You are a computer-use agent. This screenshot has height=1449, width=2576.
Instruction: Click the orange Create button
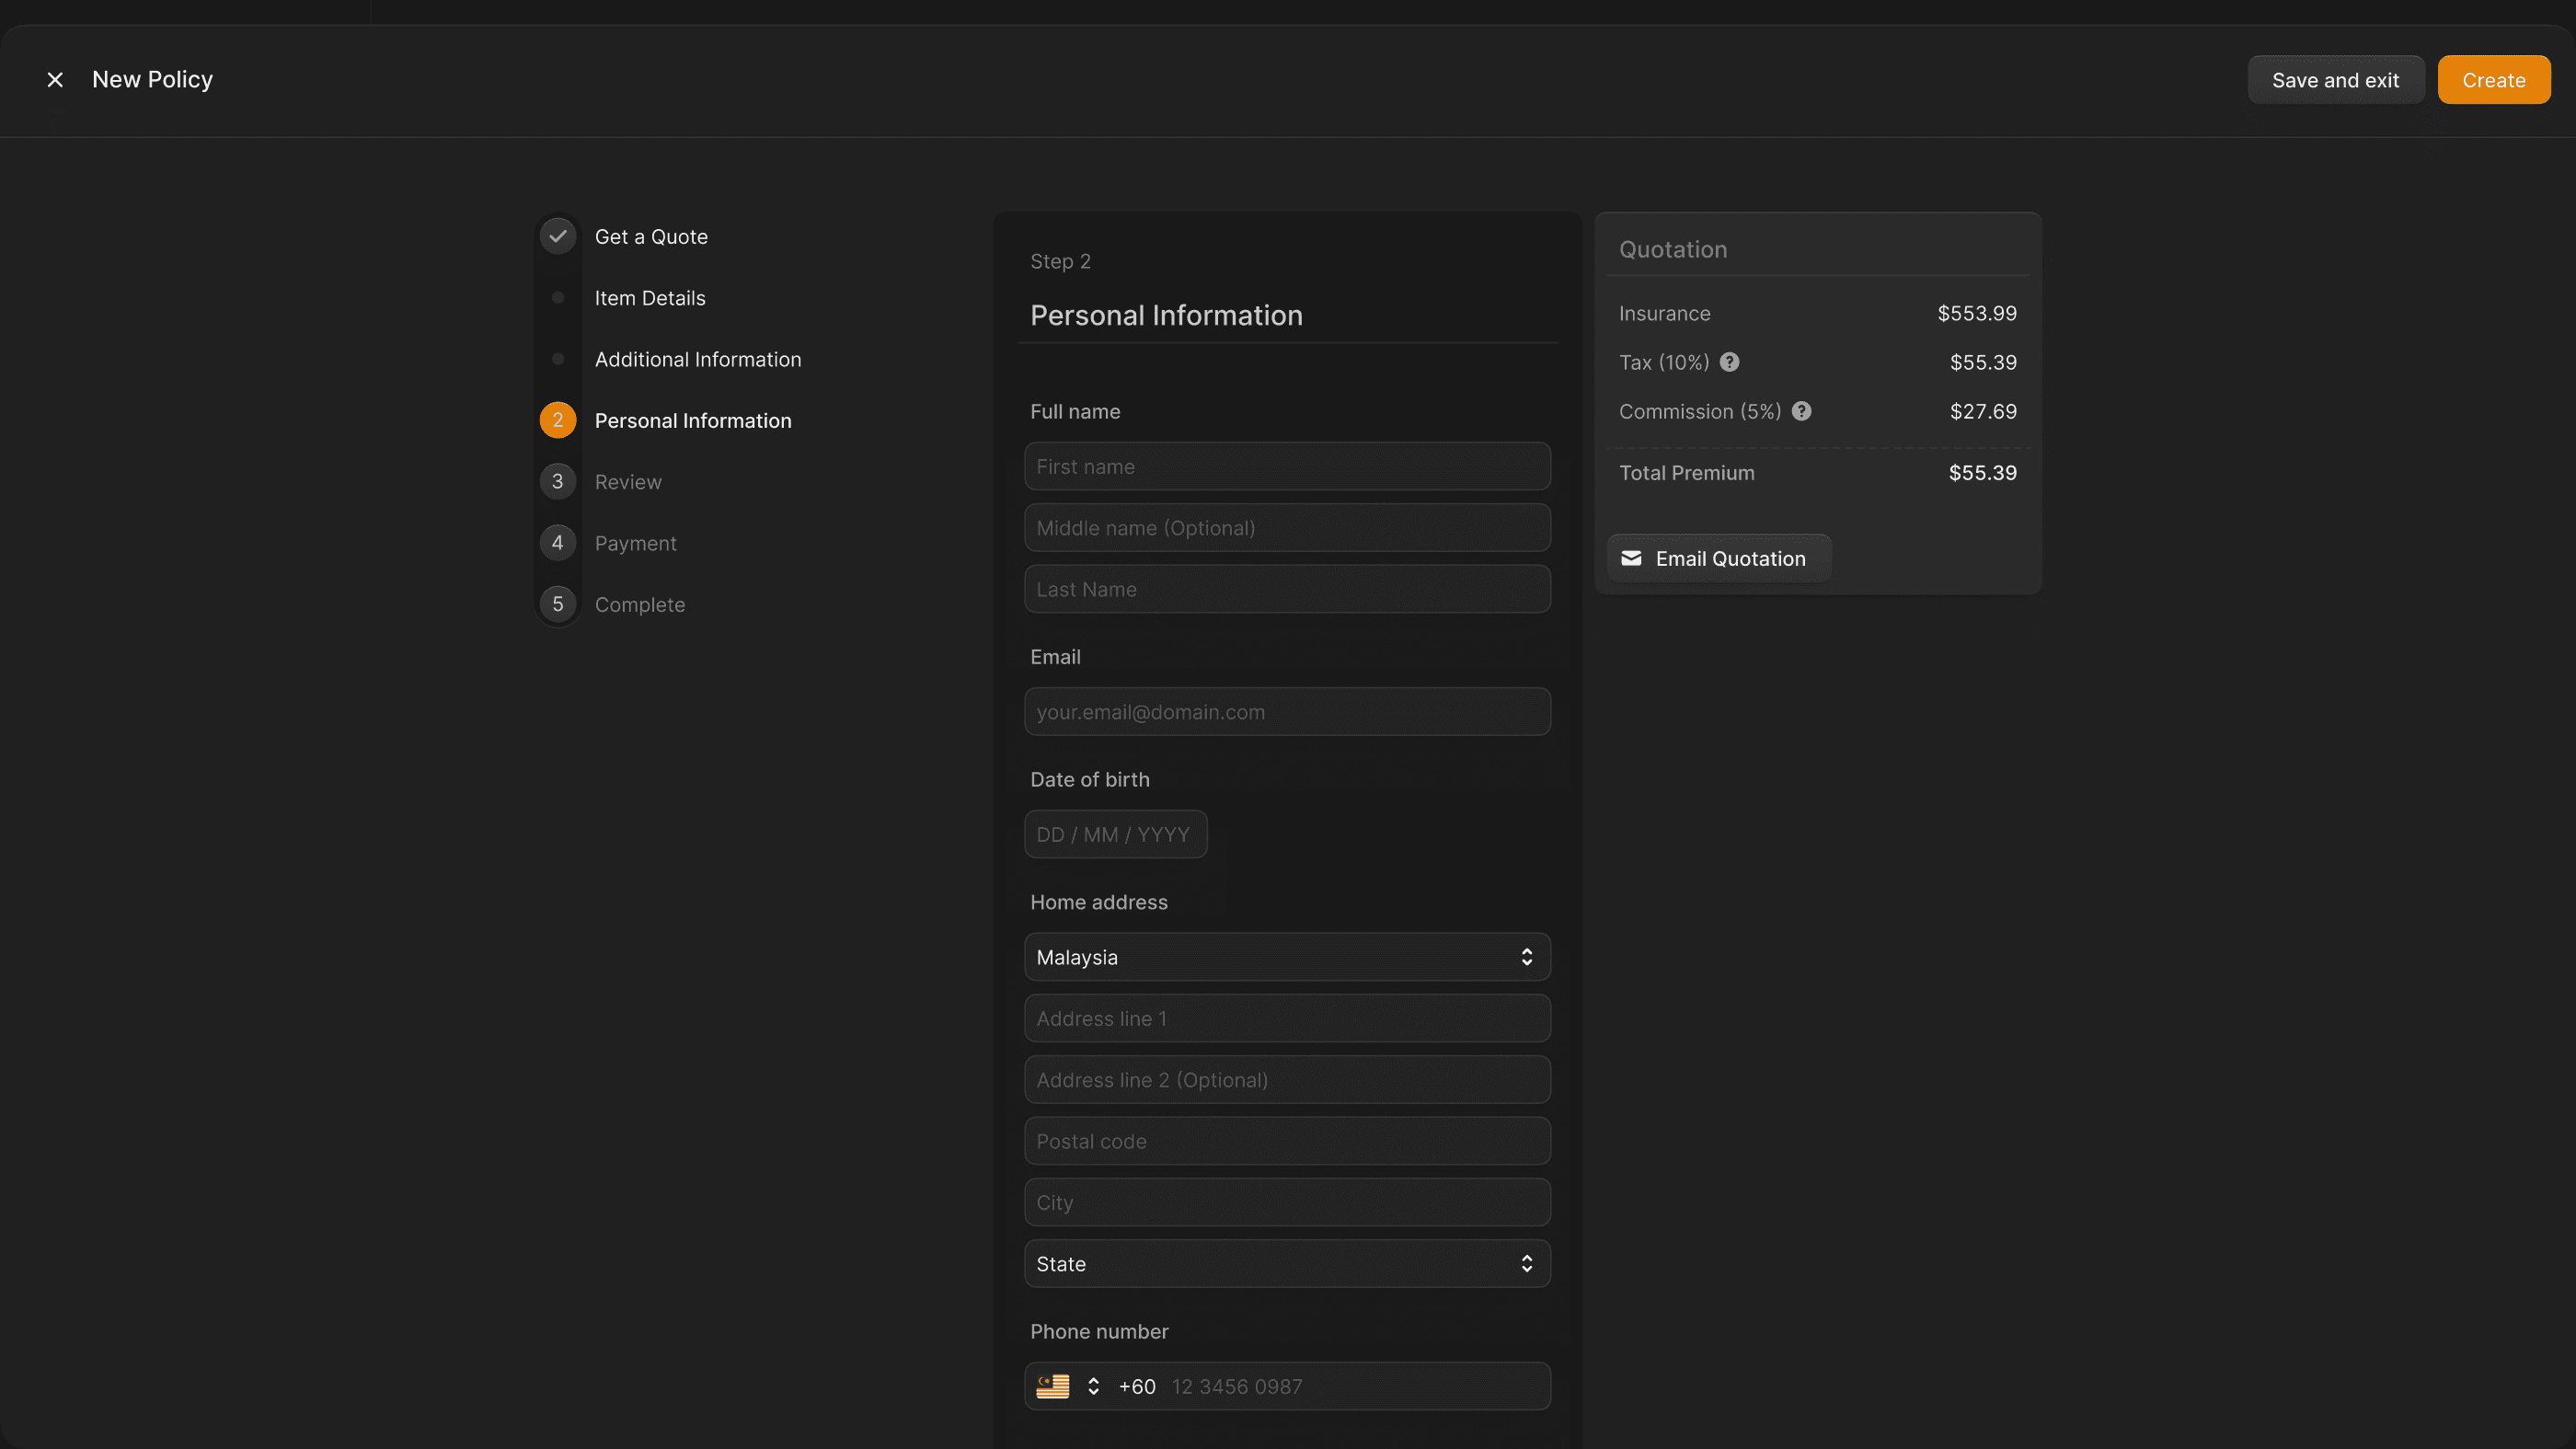pos(2493,80)
